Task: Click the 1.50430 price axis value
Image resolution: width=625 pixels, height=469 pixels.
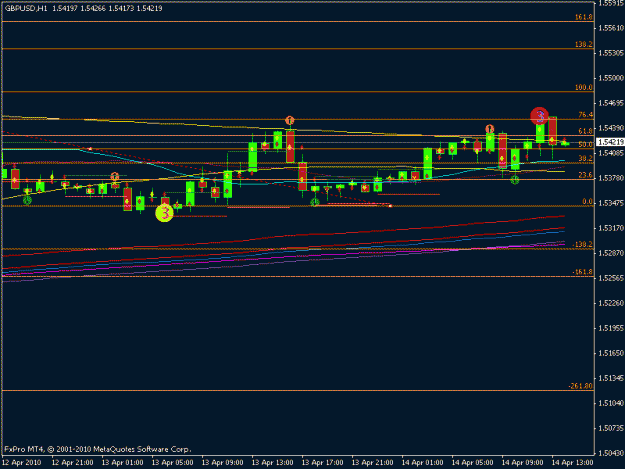Action: pyautogui.click(x=611, y=453)
